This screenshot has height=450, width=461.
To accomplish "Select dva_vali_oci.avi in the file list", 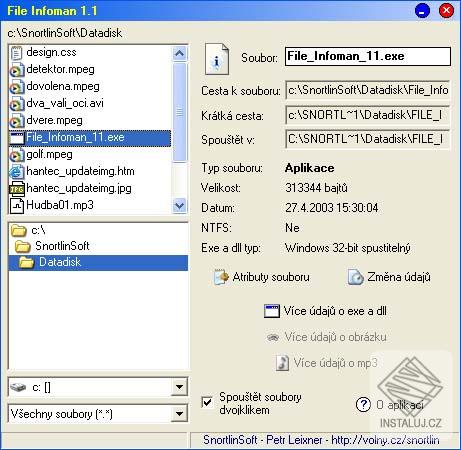I will click(90, 104).
